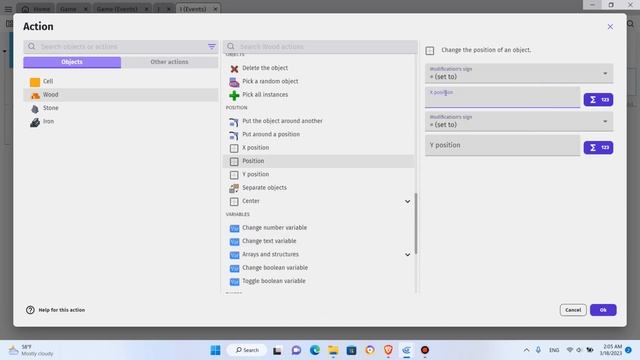Choose Separate objects action

coord(319,188)
